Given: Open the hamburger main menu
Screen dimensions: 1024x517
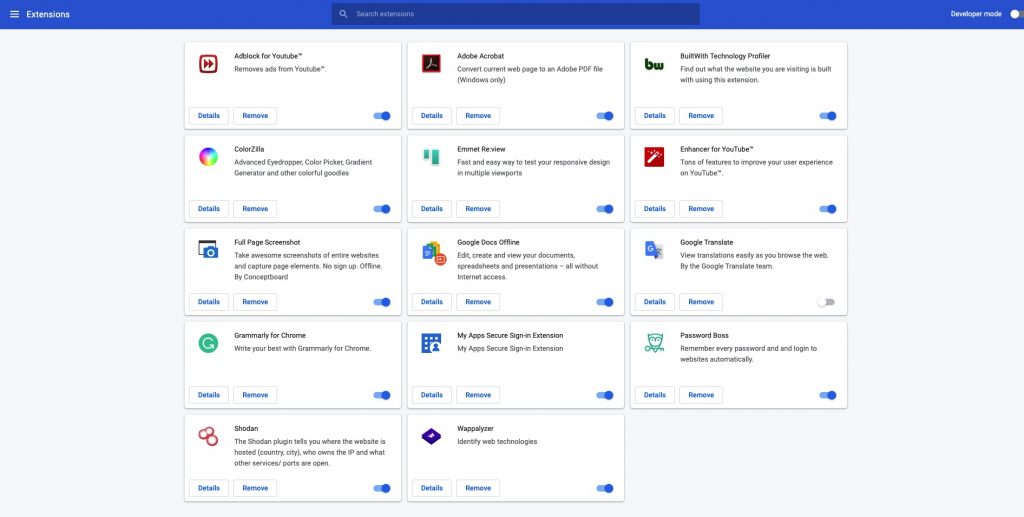Looking at the screenshot, I should tap(14, 14).
